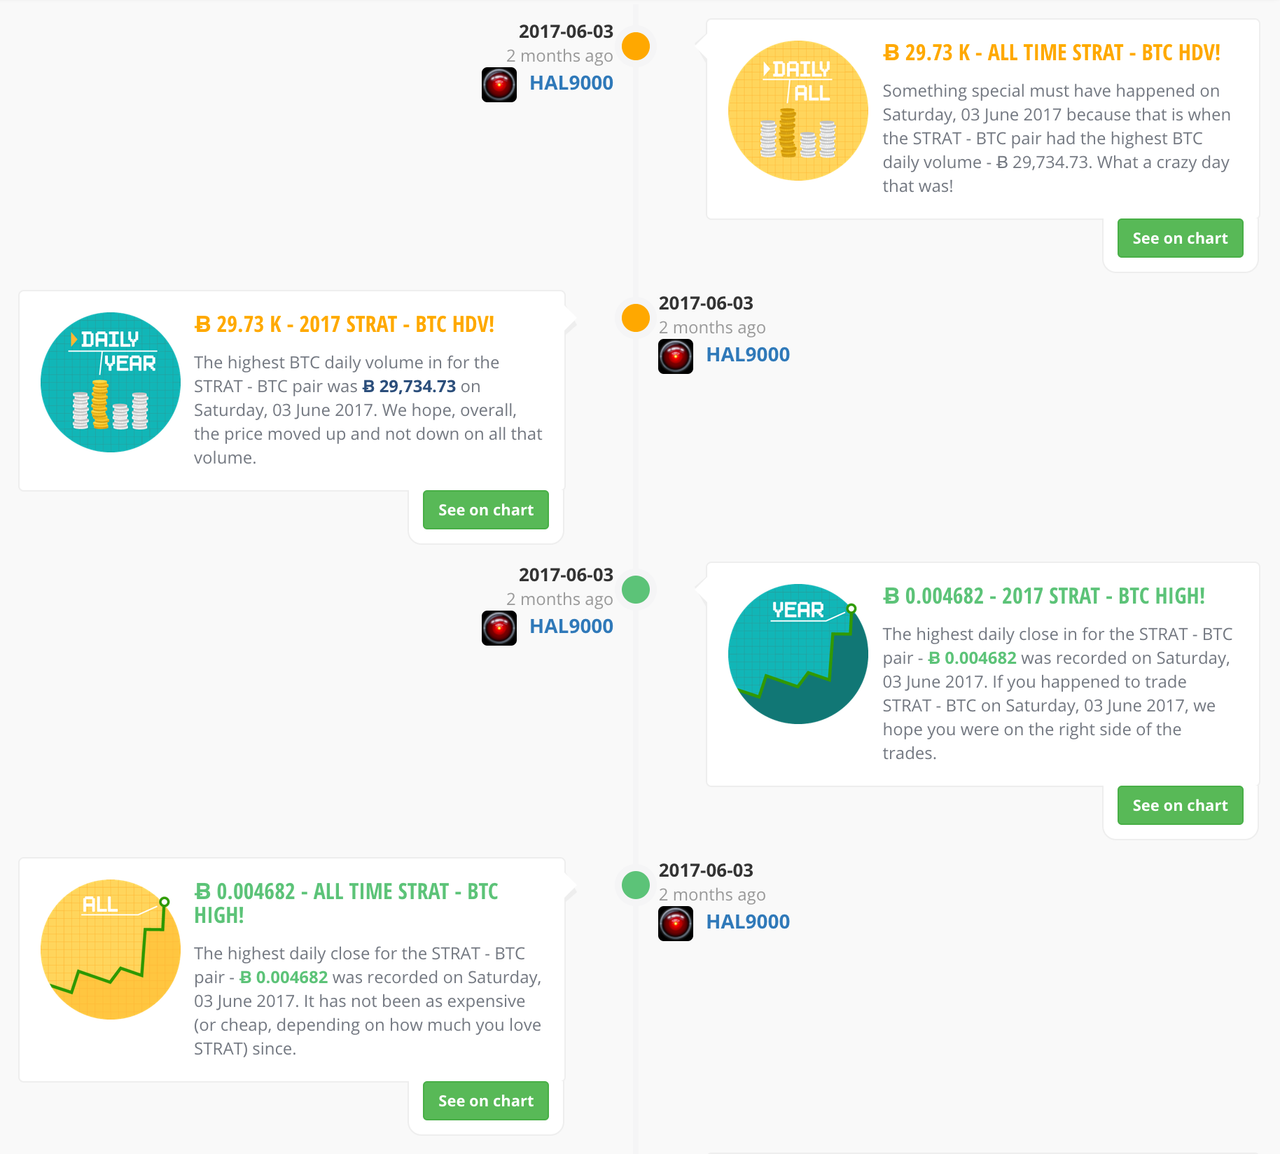
Task: Click HAL9000 avatar beside the 2017 High entry
Action: 499,628
